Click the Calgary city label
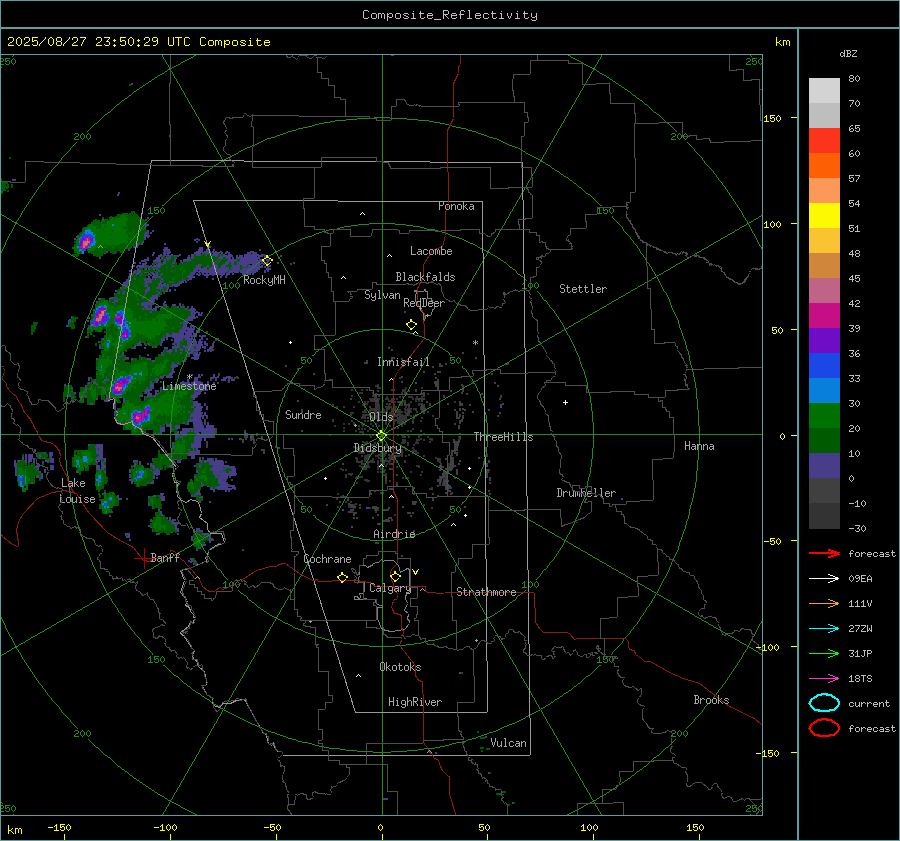Screen dimensions: 900x841 [390, 588]
